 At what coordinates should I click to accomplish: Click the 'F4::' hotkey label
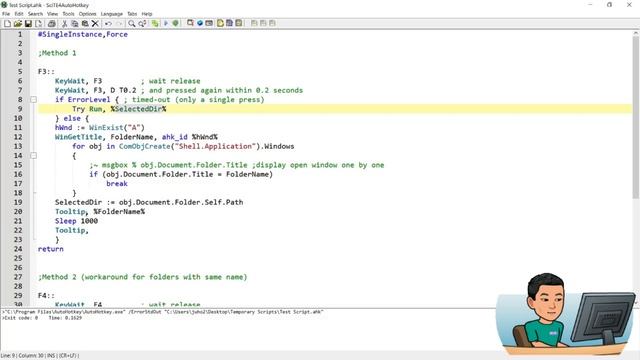click(46, 296)
